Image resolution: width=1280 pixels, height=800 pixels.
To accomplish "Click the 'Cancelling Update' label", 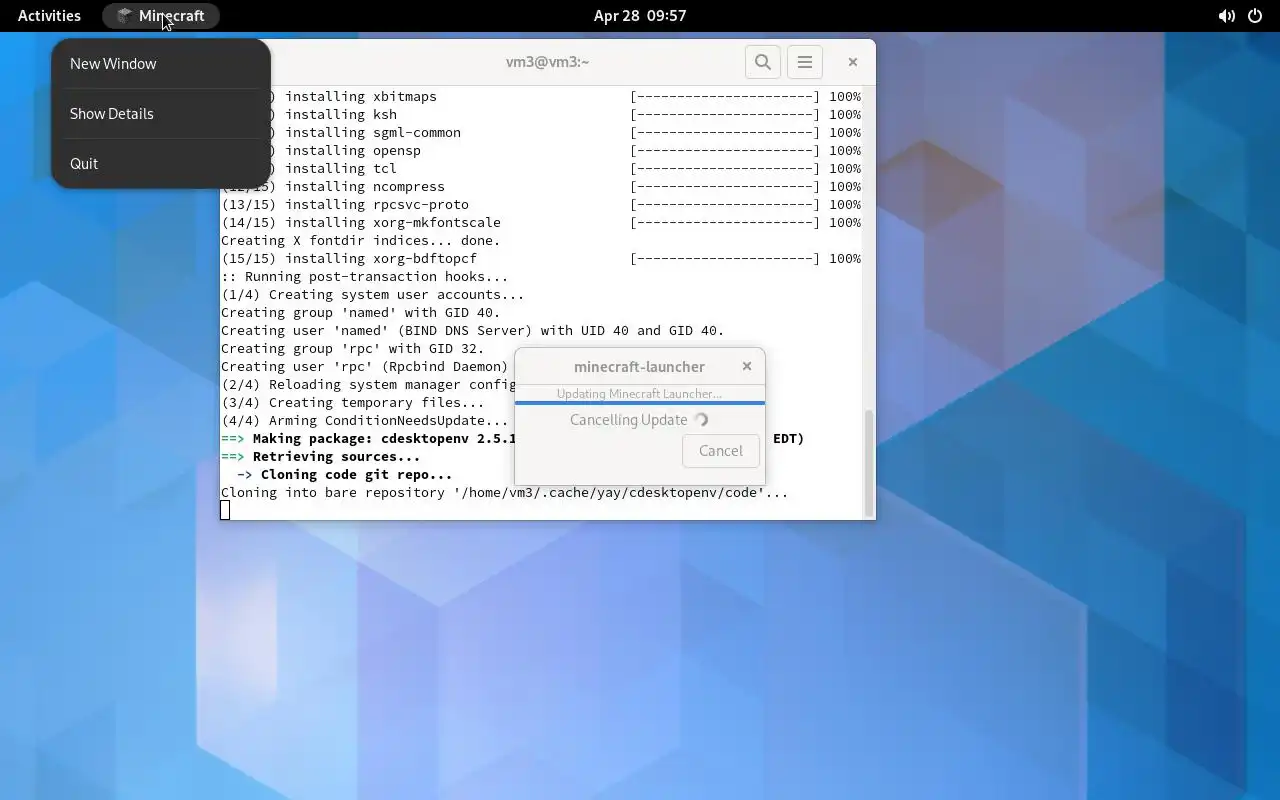I will (x=629, y=420).
